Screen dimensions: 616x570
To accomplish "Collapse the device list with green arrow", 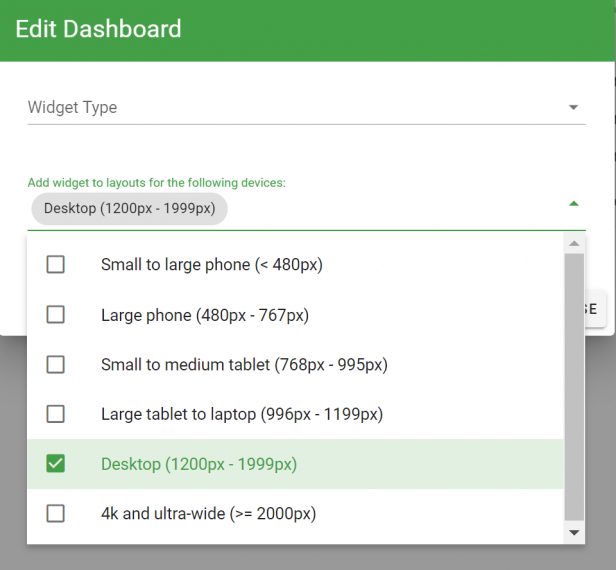I will (573, 203).
